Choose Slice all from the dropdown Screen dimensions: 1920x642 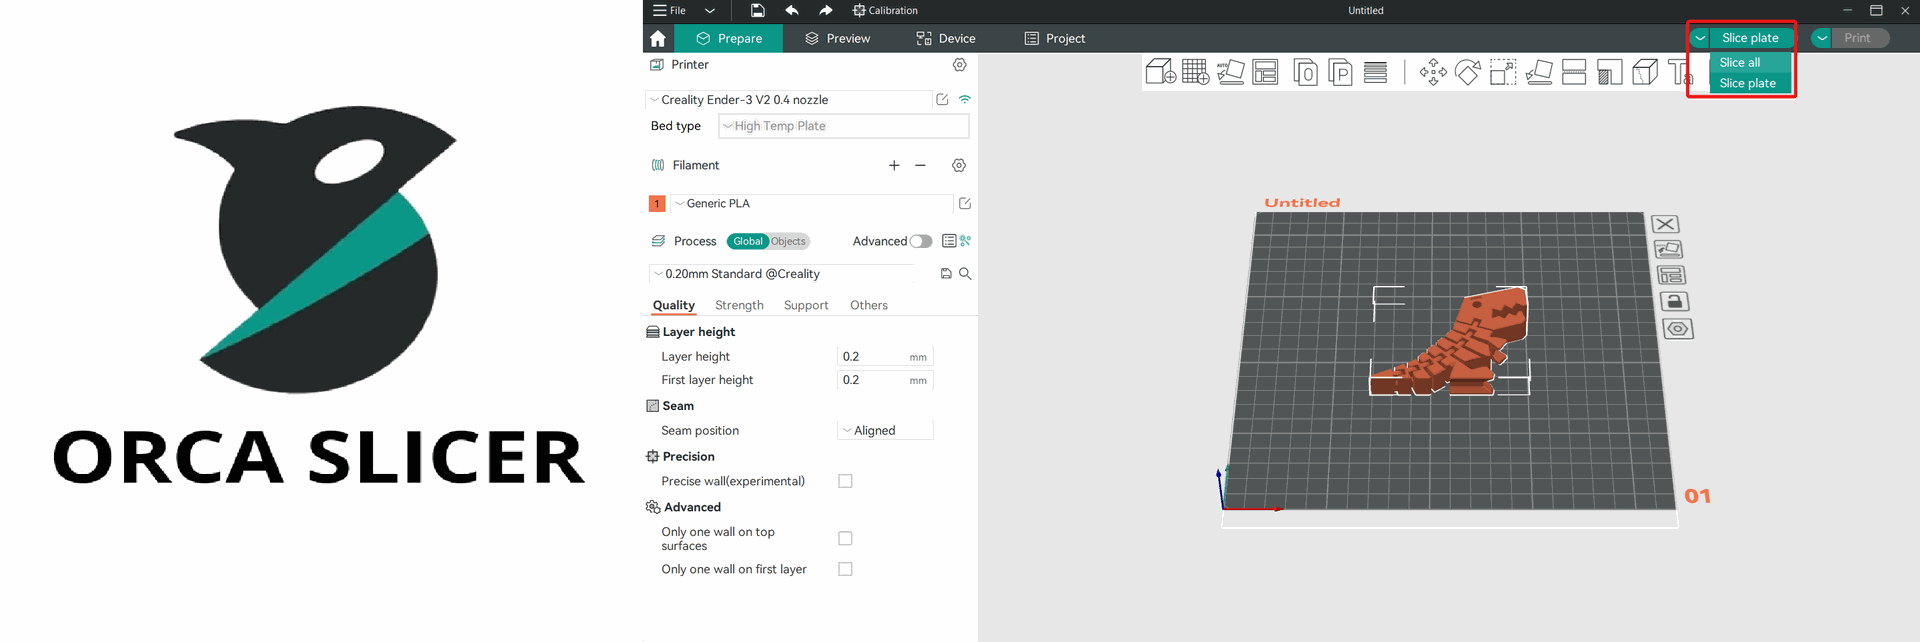pyautogui.click(x=1751, y=62)
